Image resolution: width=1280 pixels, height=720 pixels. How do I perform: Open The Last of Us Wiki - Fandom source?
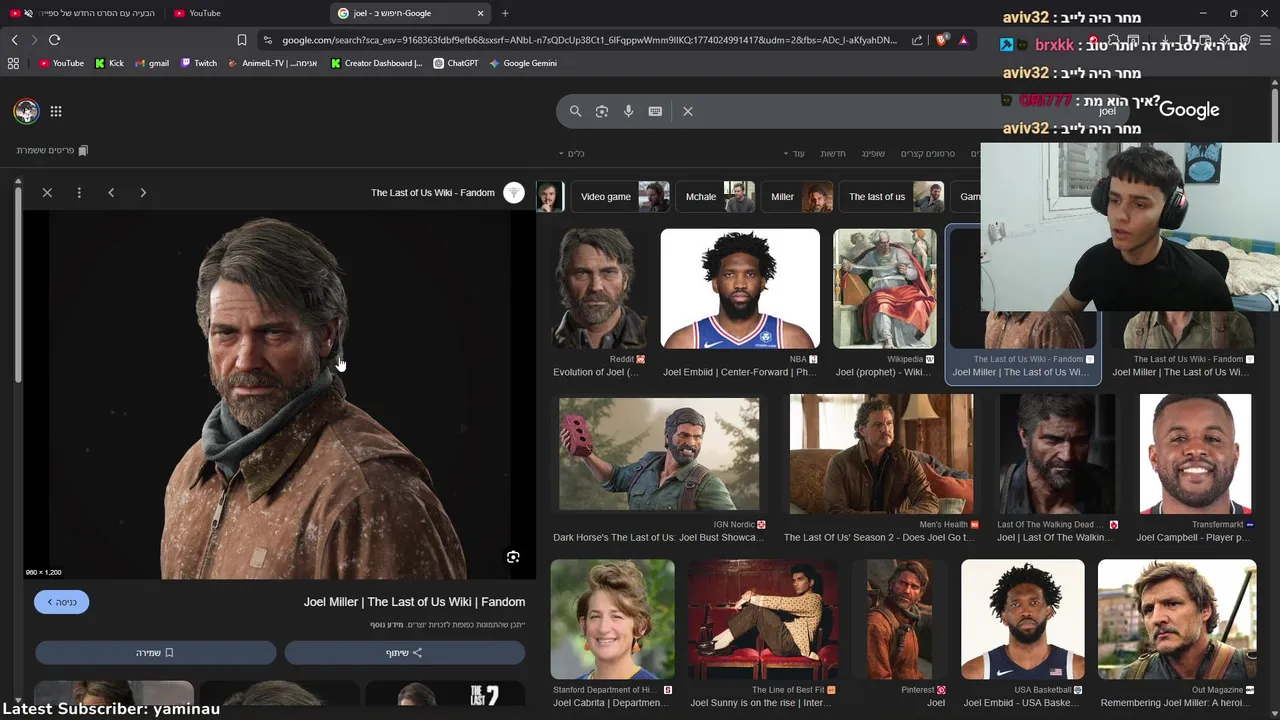(447, 192)
